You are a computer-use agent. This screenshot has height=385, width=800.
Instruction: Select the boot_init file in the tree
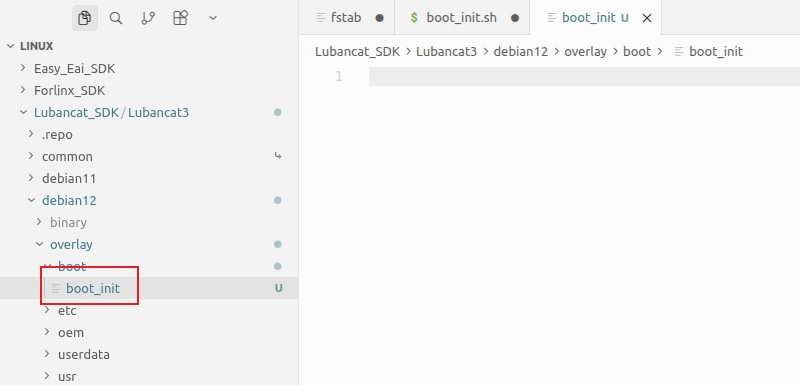tap(149, 288)
